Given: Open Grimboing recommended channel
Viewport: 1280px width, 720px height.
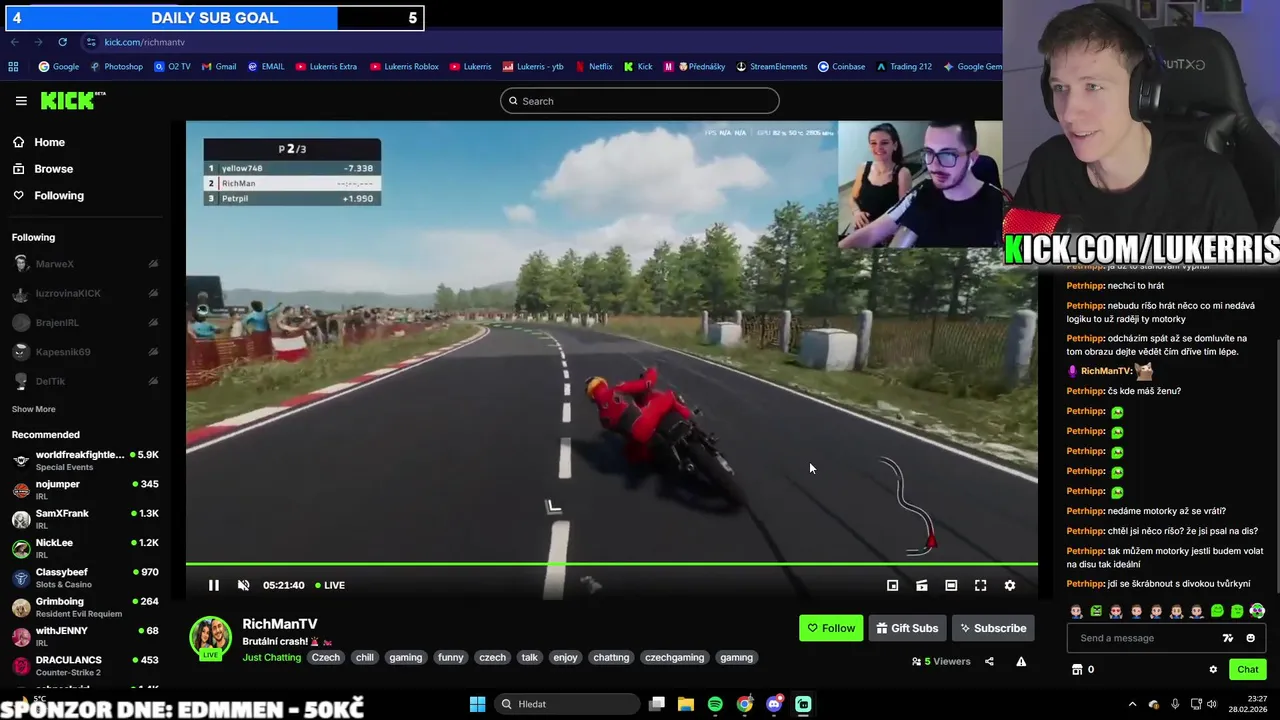Looking at the screenshot, I should click(85, 607).
